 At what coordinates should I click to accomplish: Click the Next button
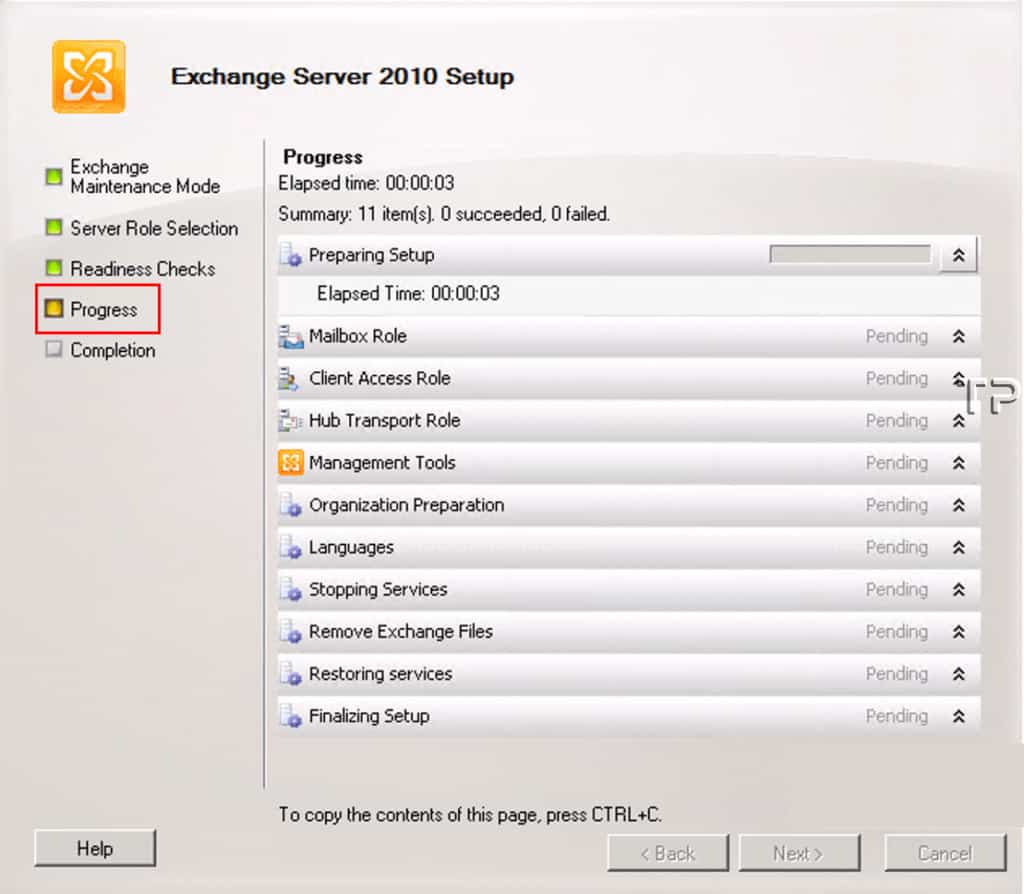point(799,853)
